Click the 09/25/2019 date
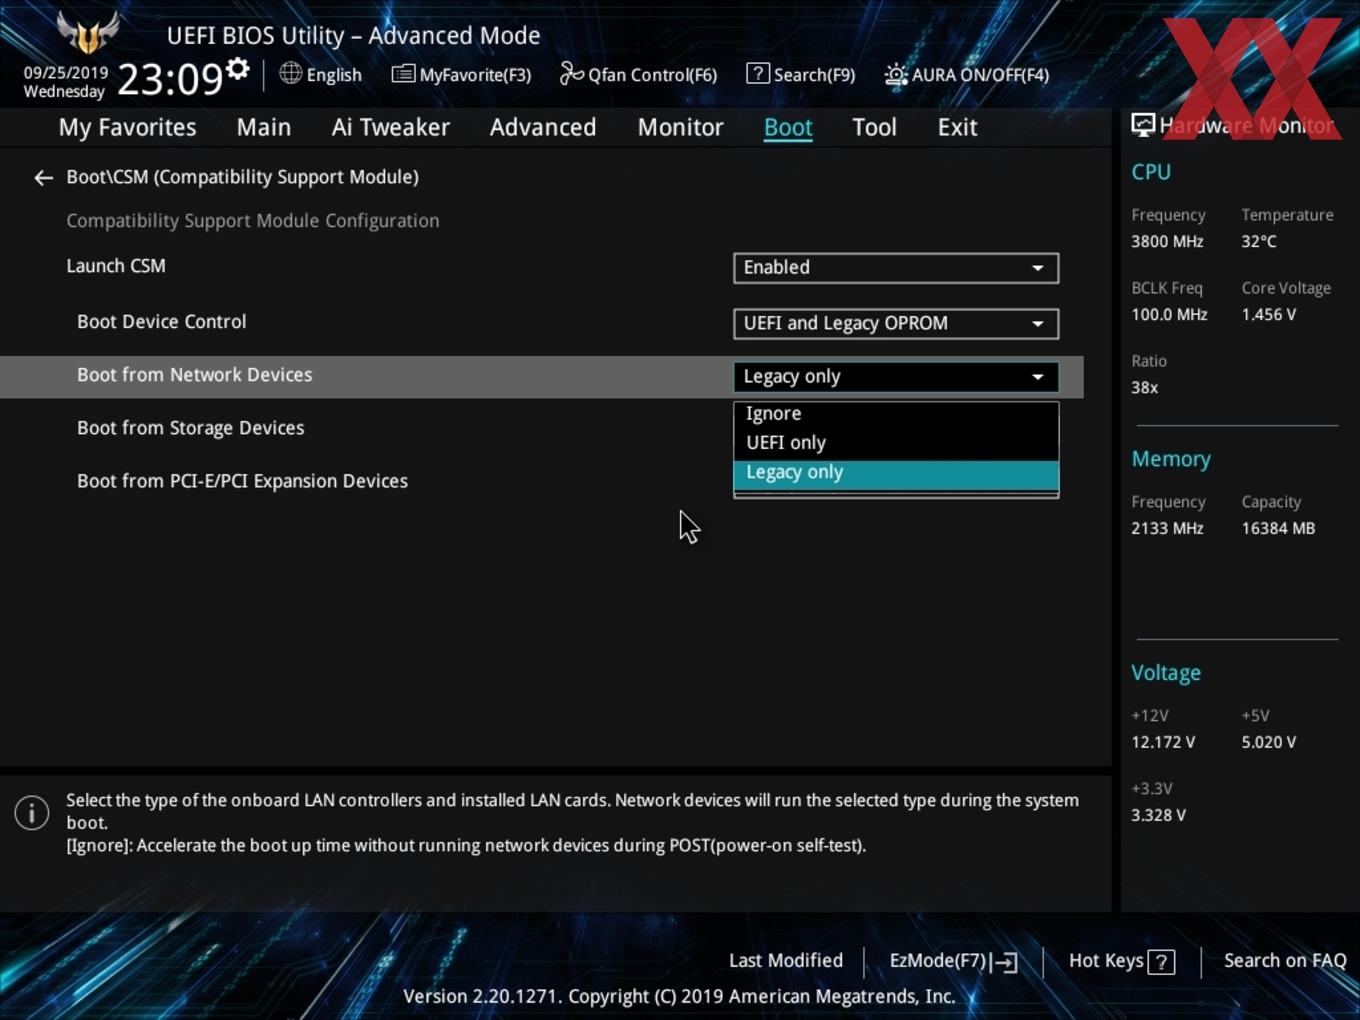 coord(66,73)
